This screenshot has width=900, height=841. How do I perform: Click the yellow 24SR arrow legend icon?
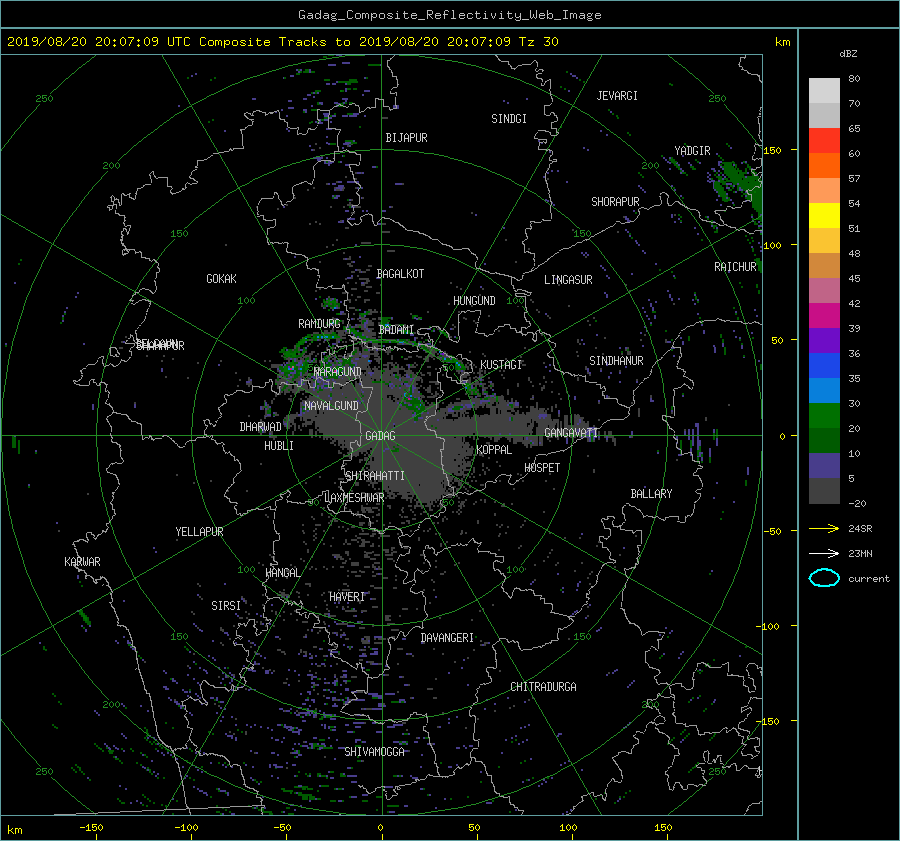(824, 528)
